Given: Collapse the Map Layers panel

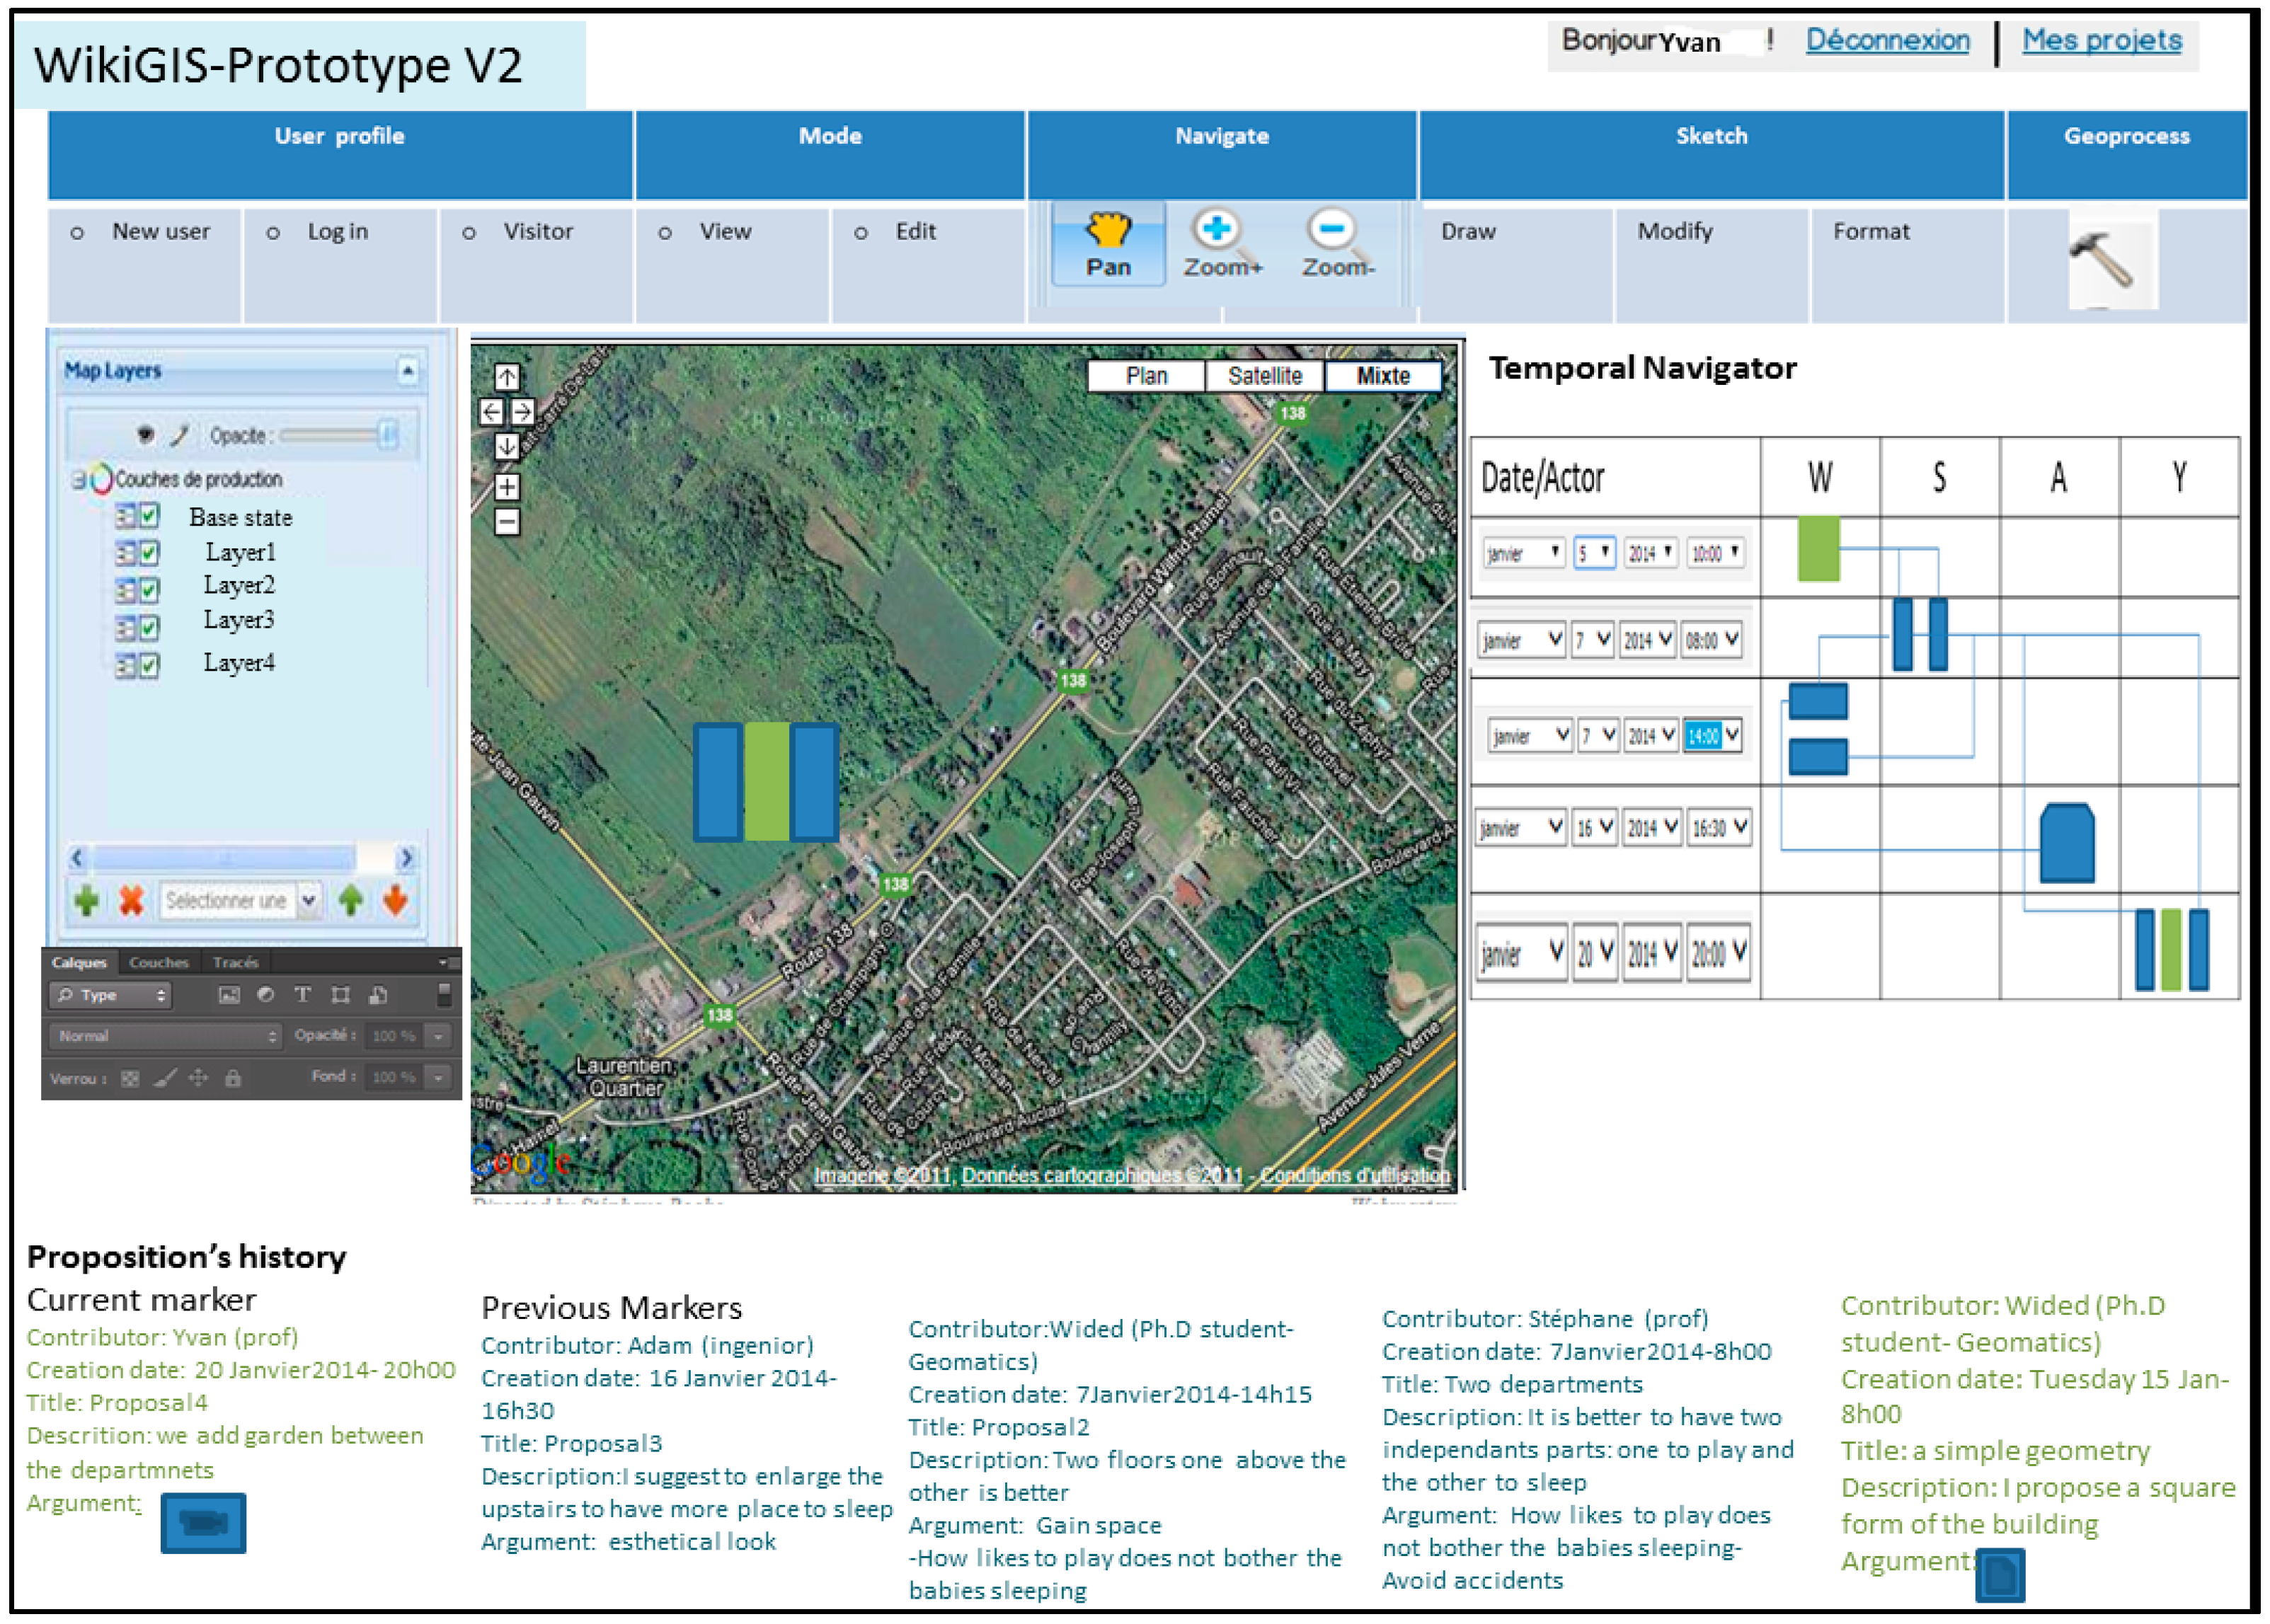Looking at the screenshot, I should pos(407,371).
